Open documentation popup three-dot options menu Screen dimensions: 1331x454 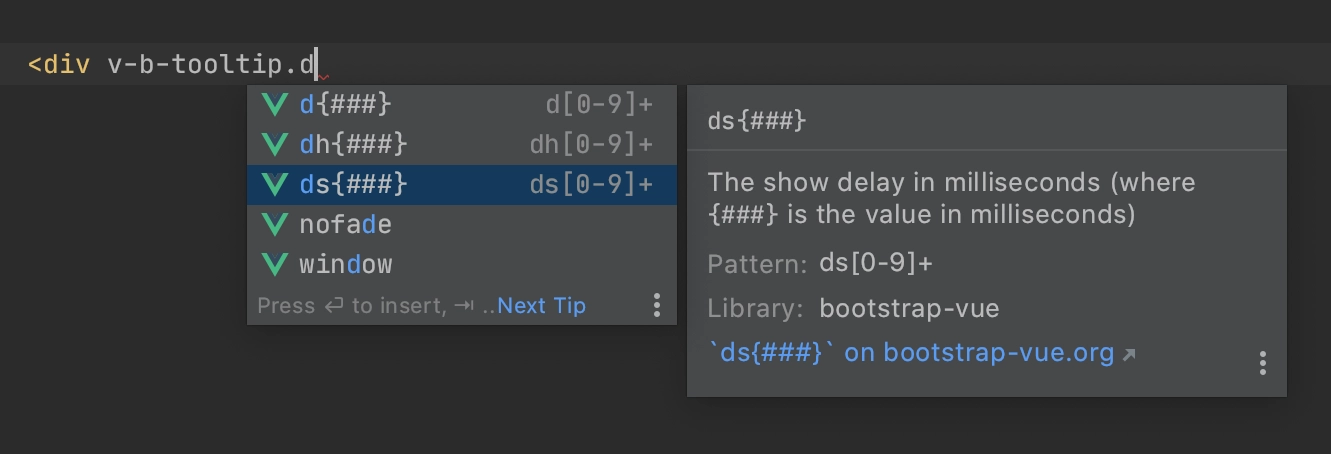coord(1263,363)
